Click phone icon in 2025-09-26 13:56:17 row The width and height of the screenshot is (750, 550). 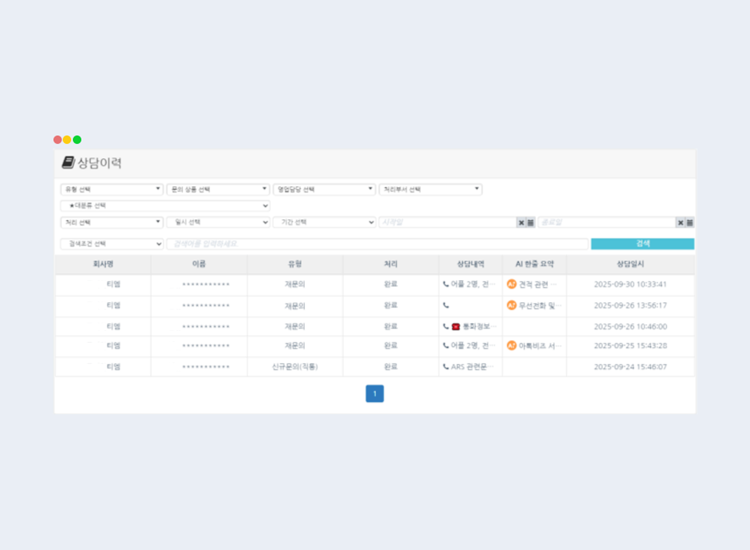click(x=446, y=305)
